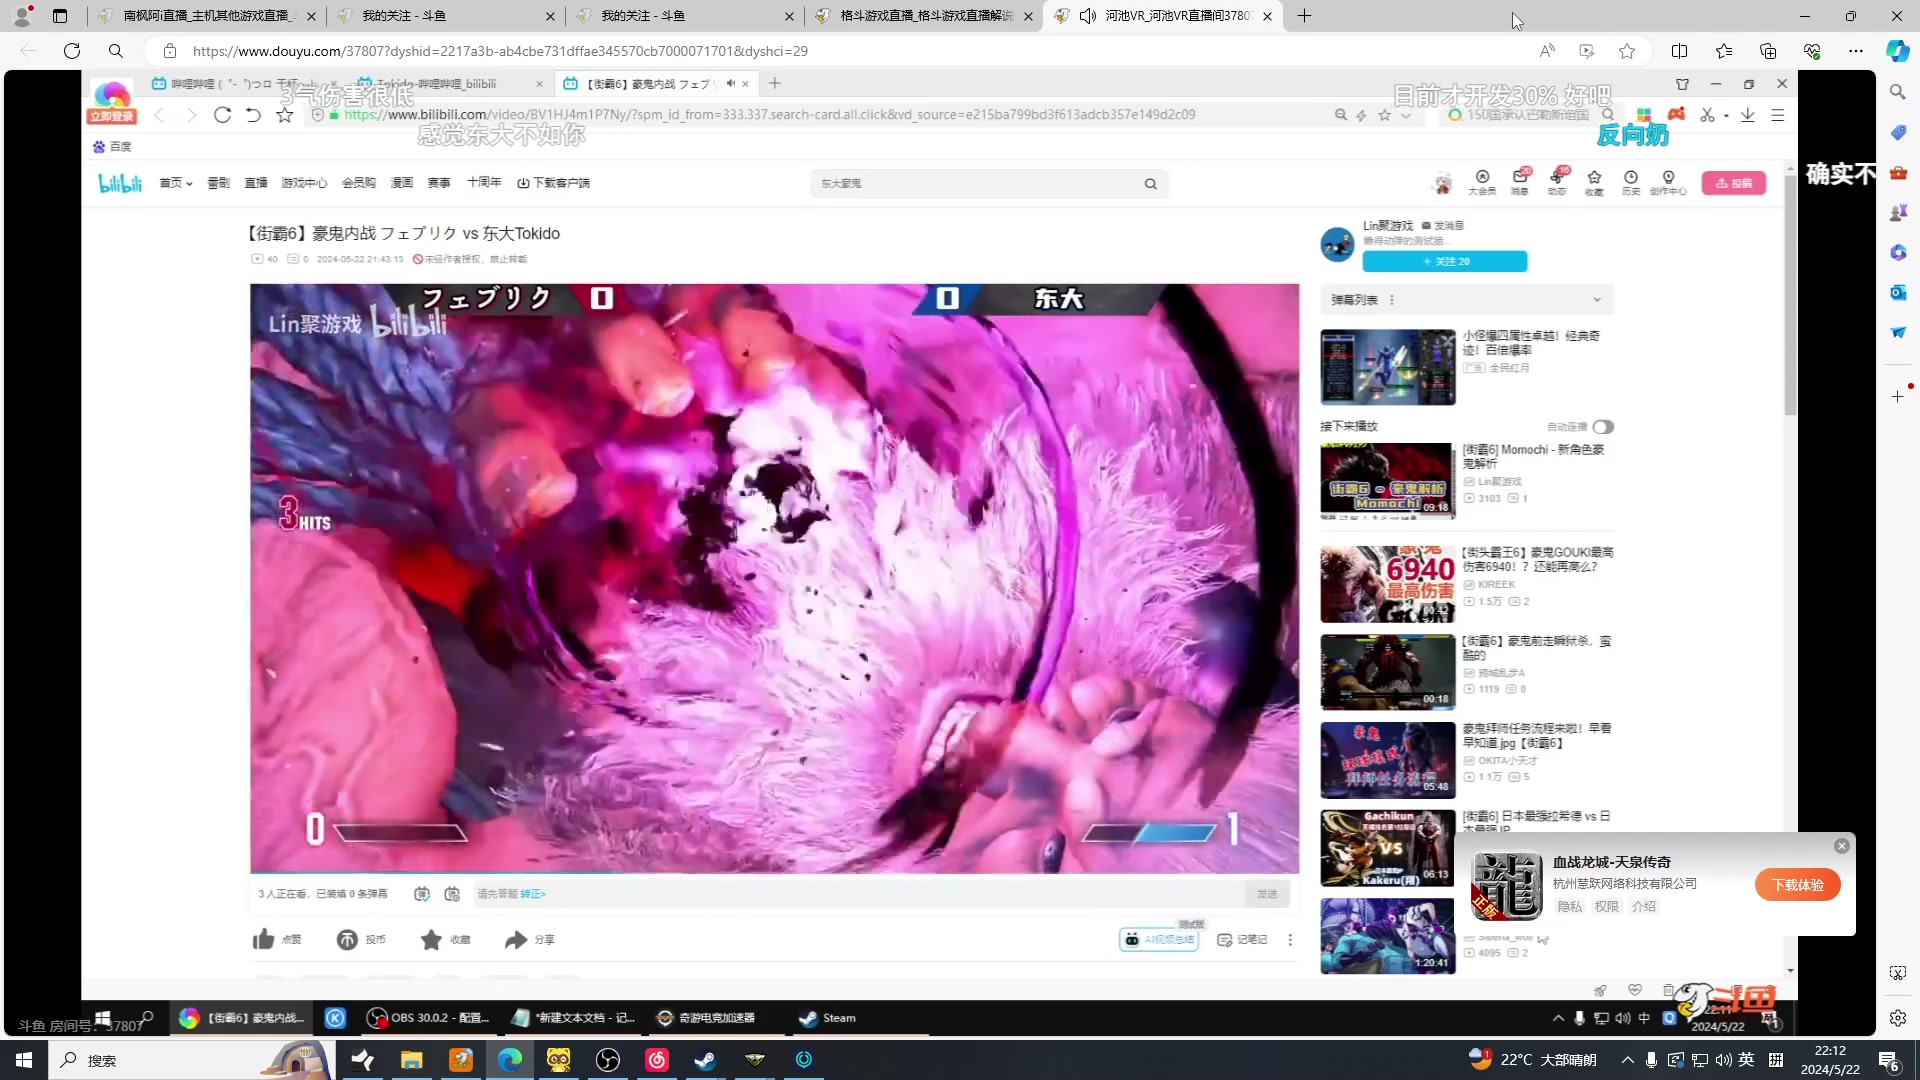Open Edge sidebar settings gear
The height and width of the screenshot is (1080, 1920).
1897,1018
